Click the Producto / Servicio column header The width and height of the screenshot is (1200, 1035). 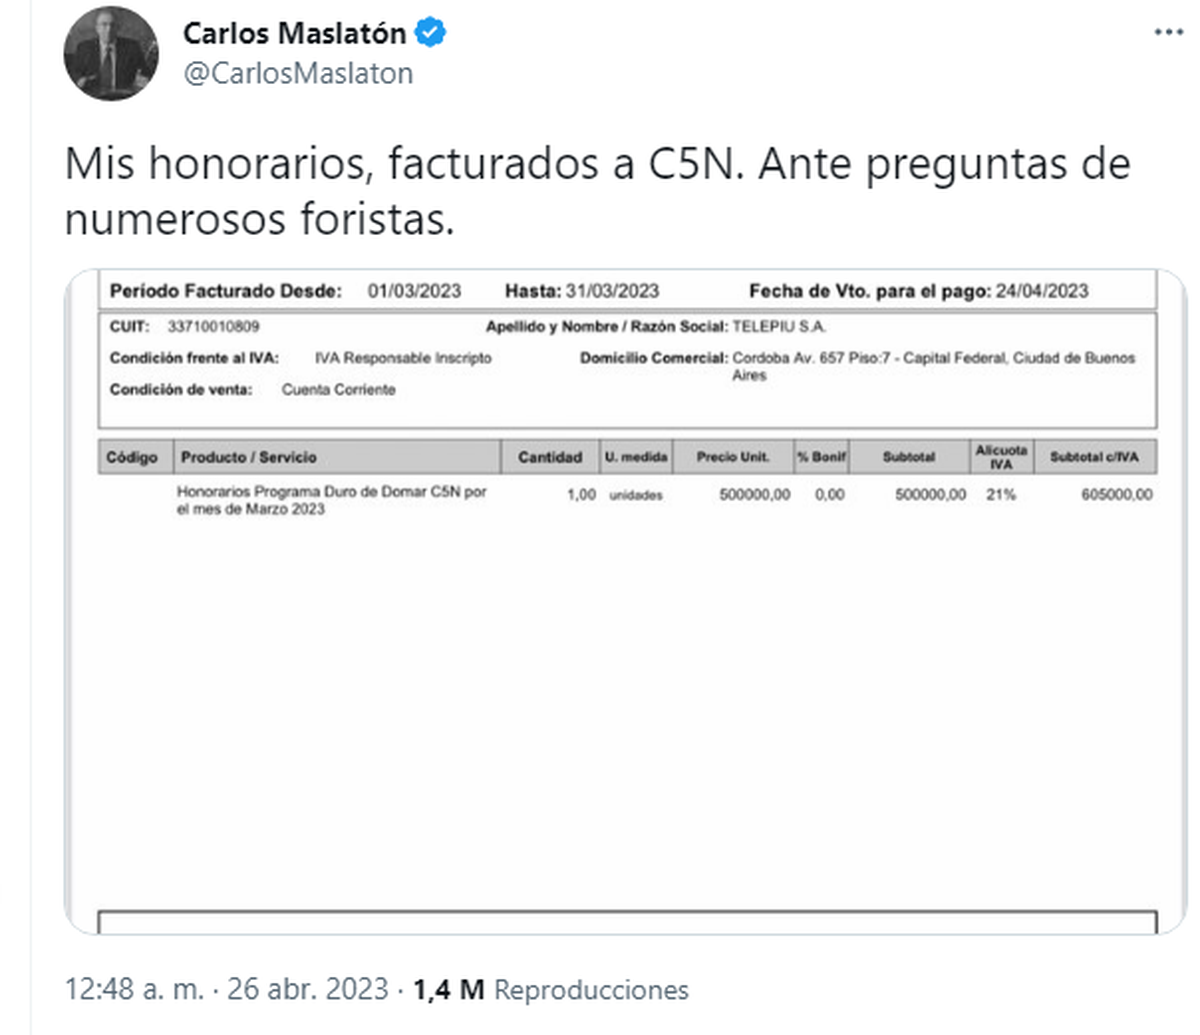249,457
